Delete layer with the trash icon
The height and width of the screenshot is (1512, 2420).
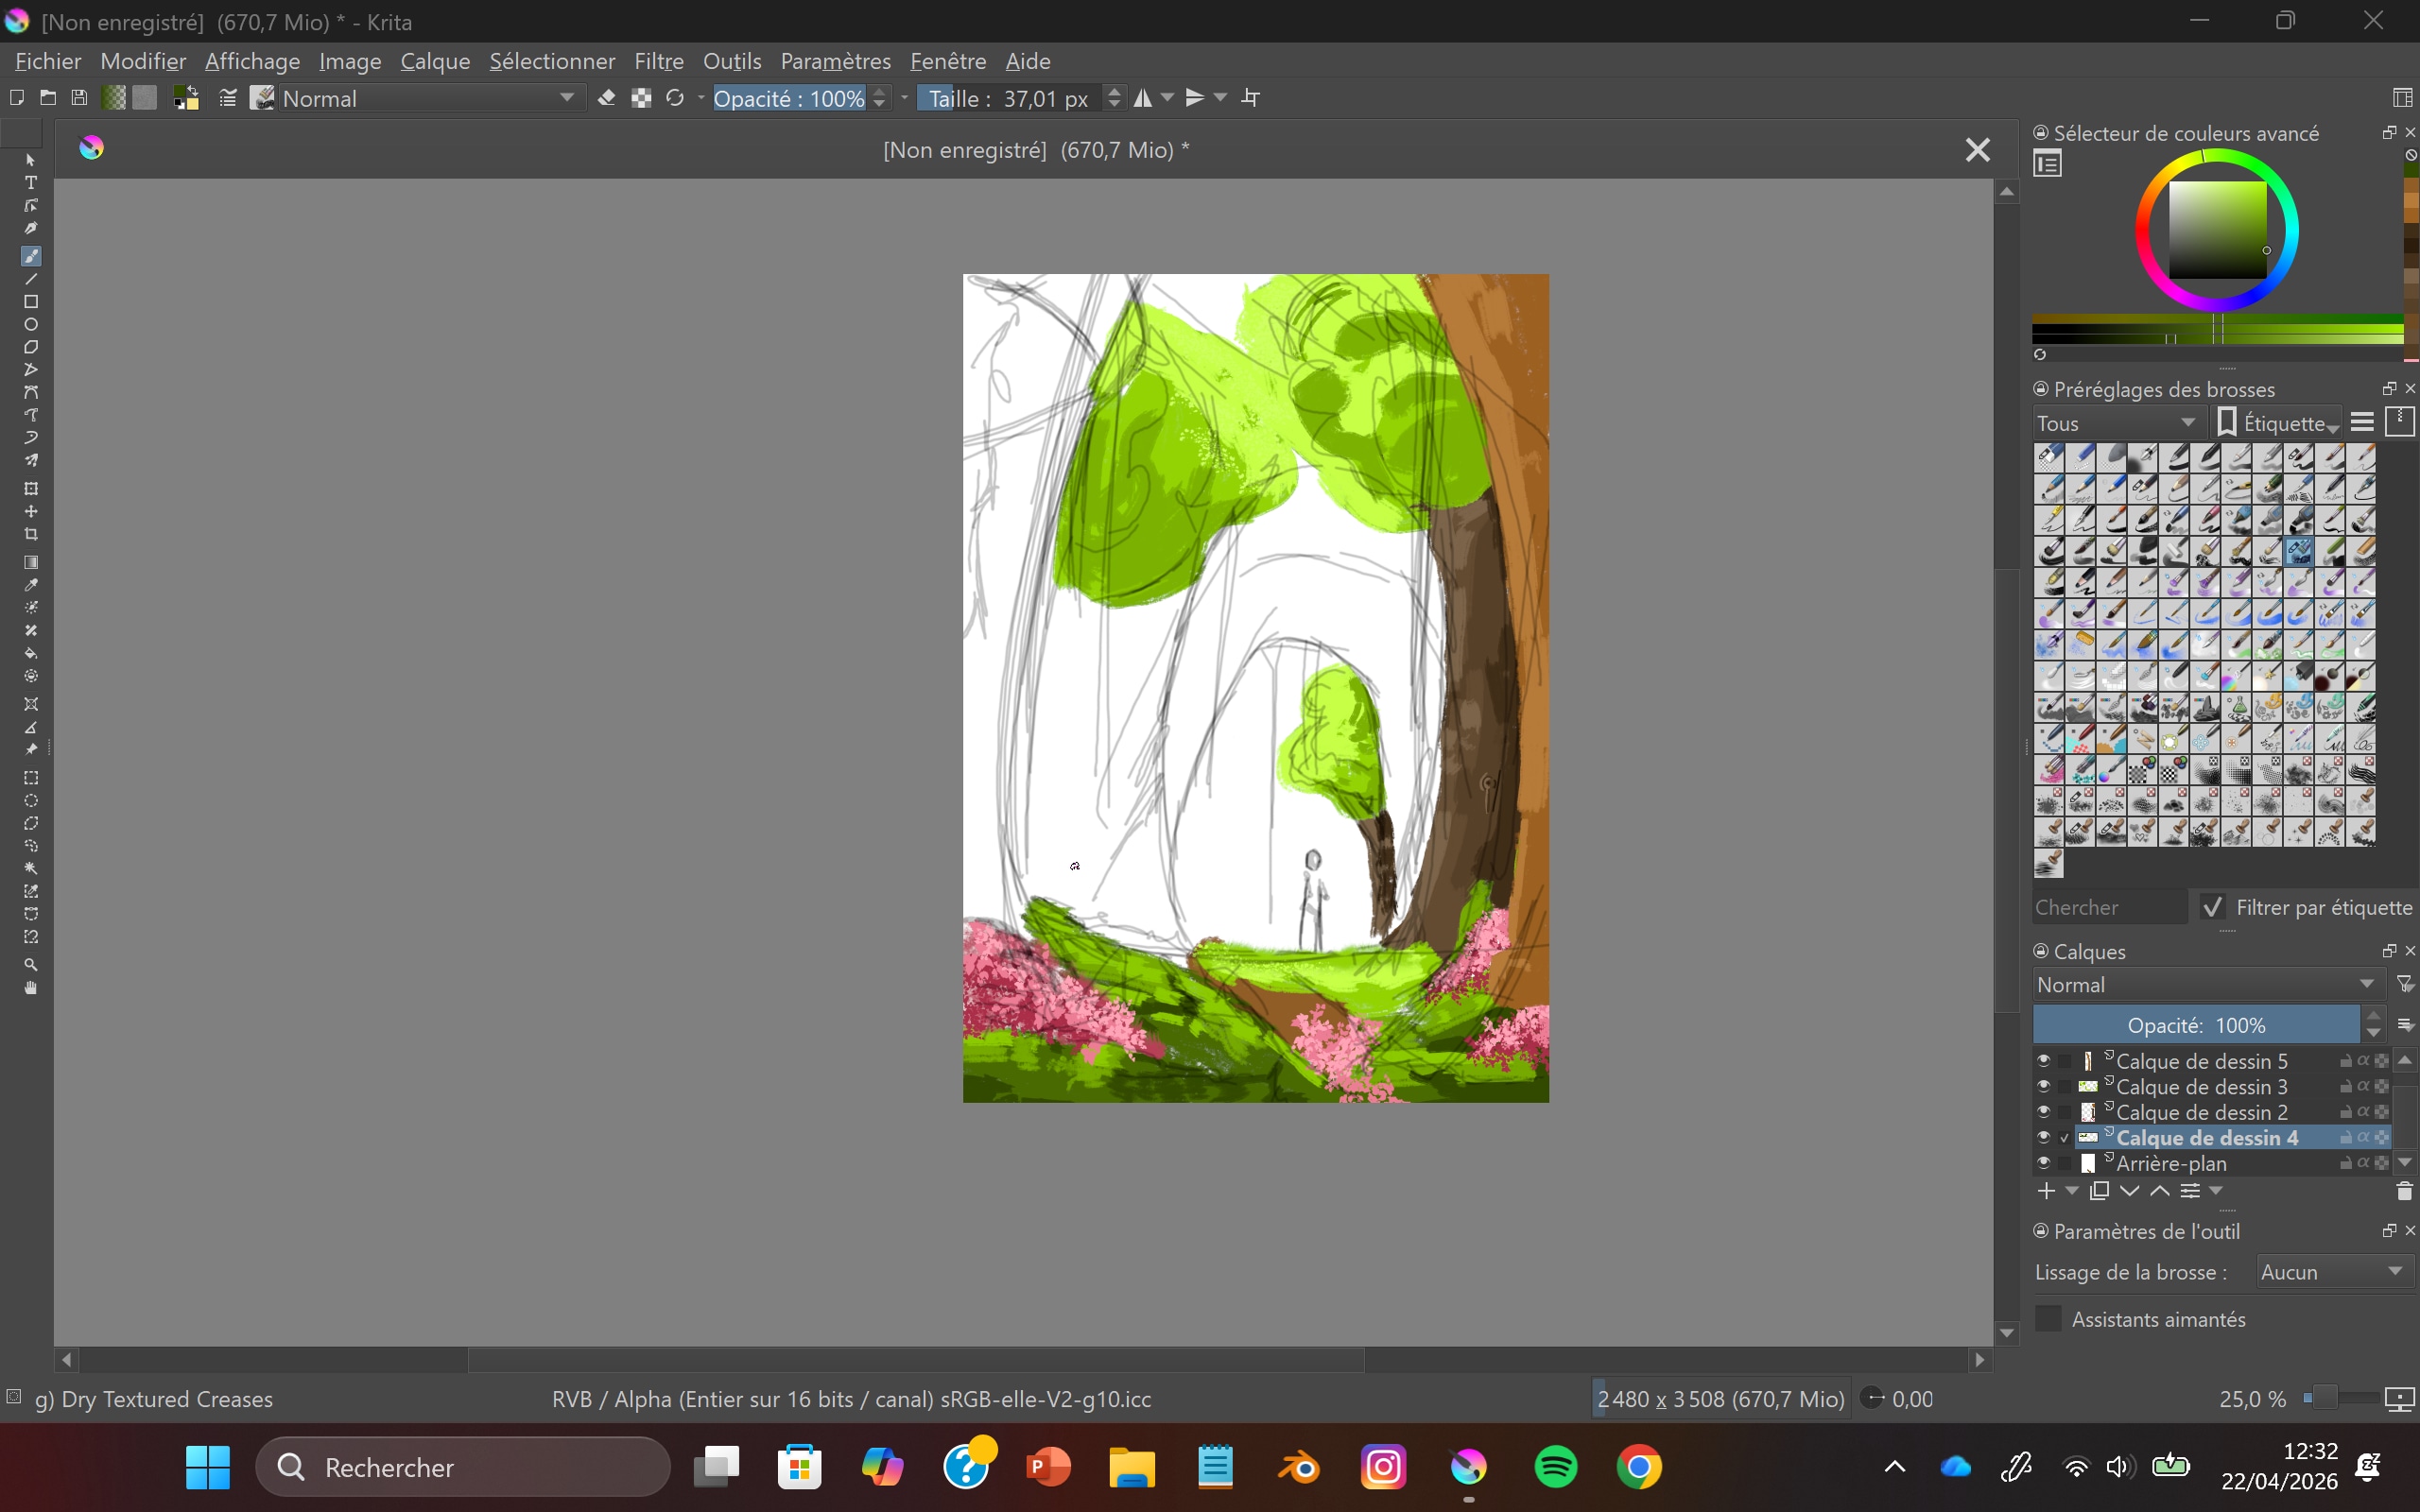[2404, 1191]
